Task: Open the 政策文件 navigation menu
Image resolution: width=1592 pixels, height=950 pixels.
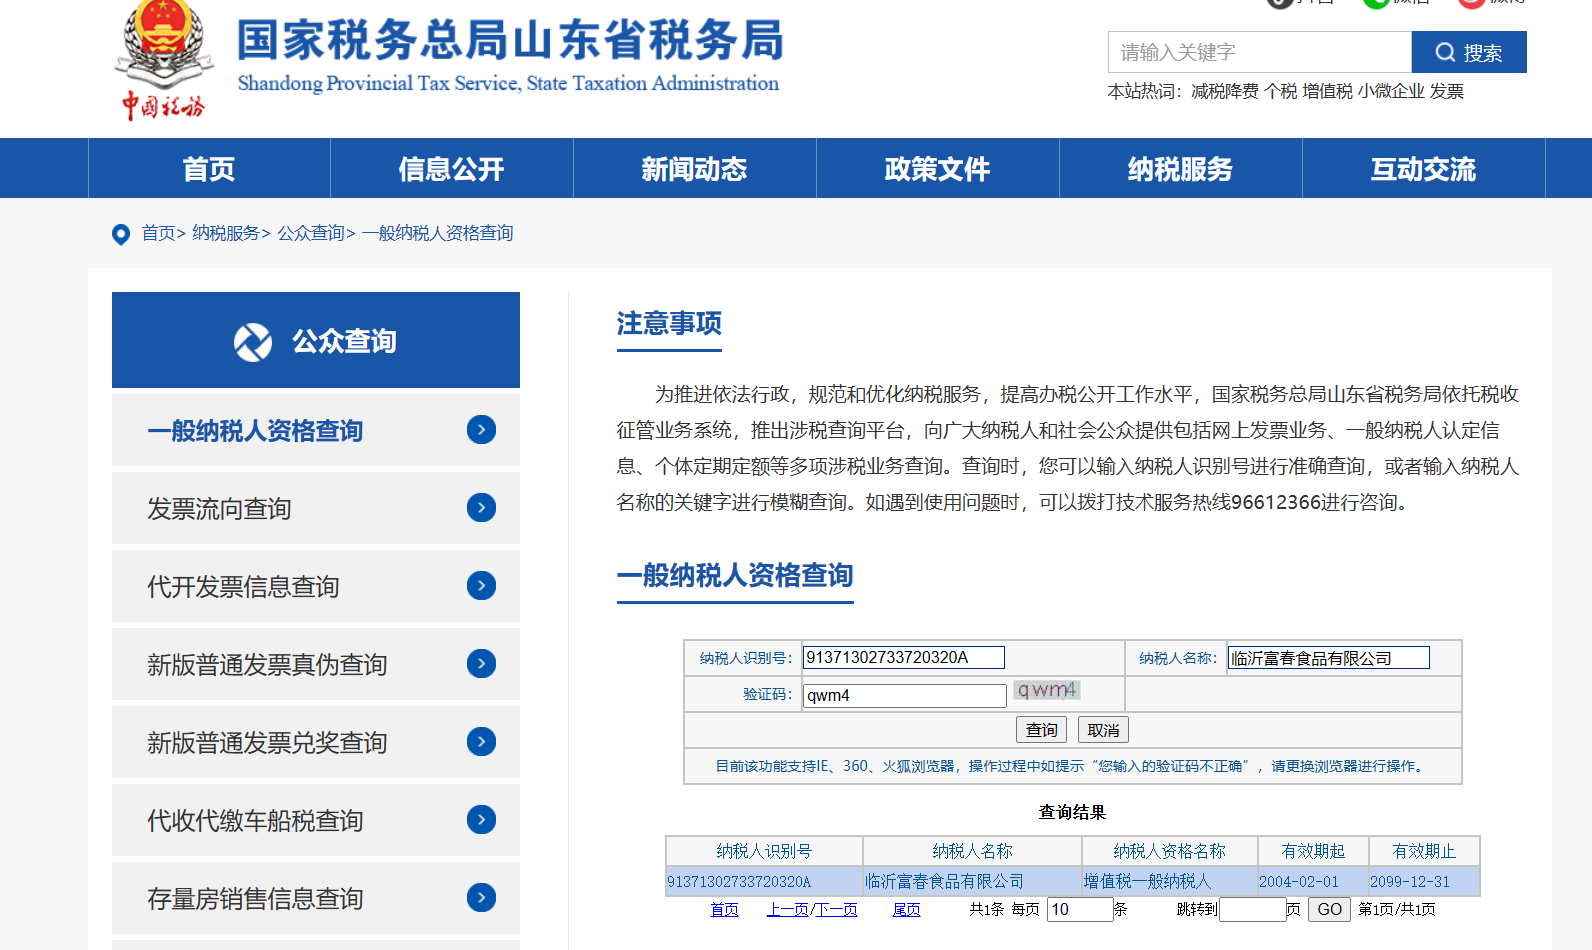Action: point(937,169)
